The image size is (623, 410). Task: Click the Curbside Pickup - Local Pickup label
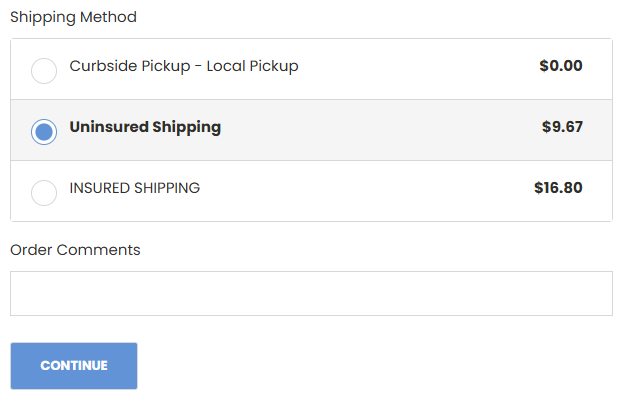pos(183,67)
